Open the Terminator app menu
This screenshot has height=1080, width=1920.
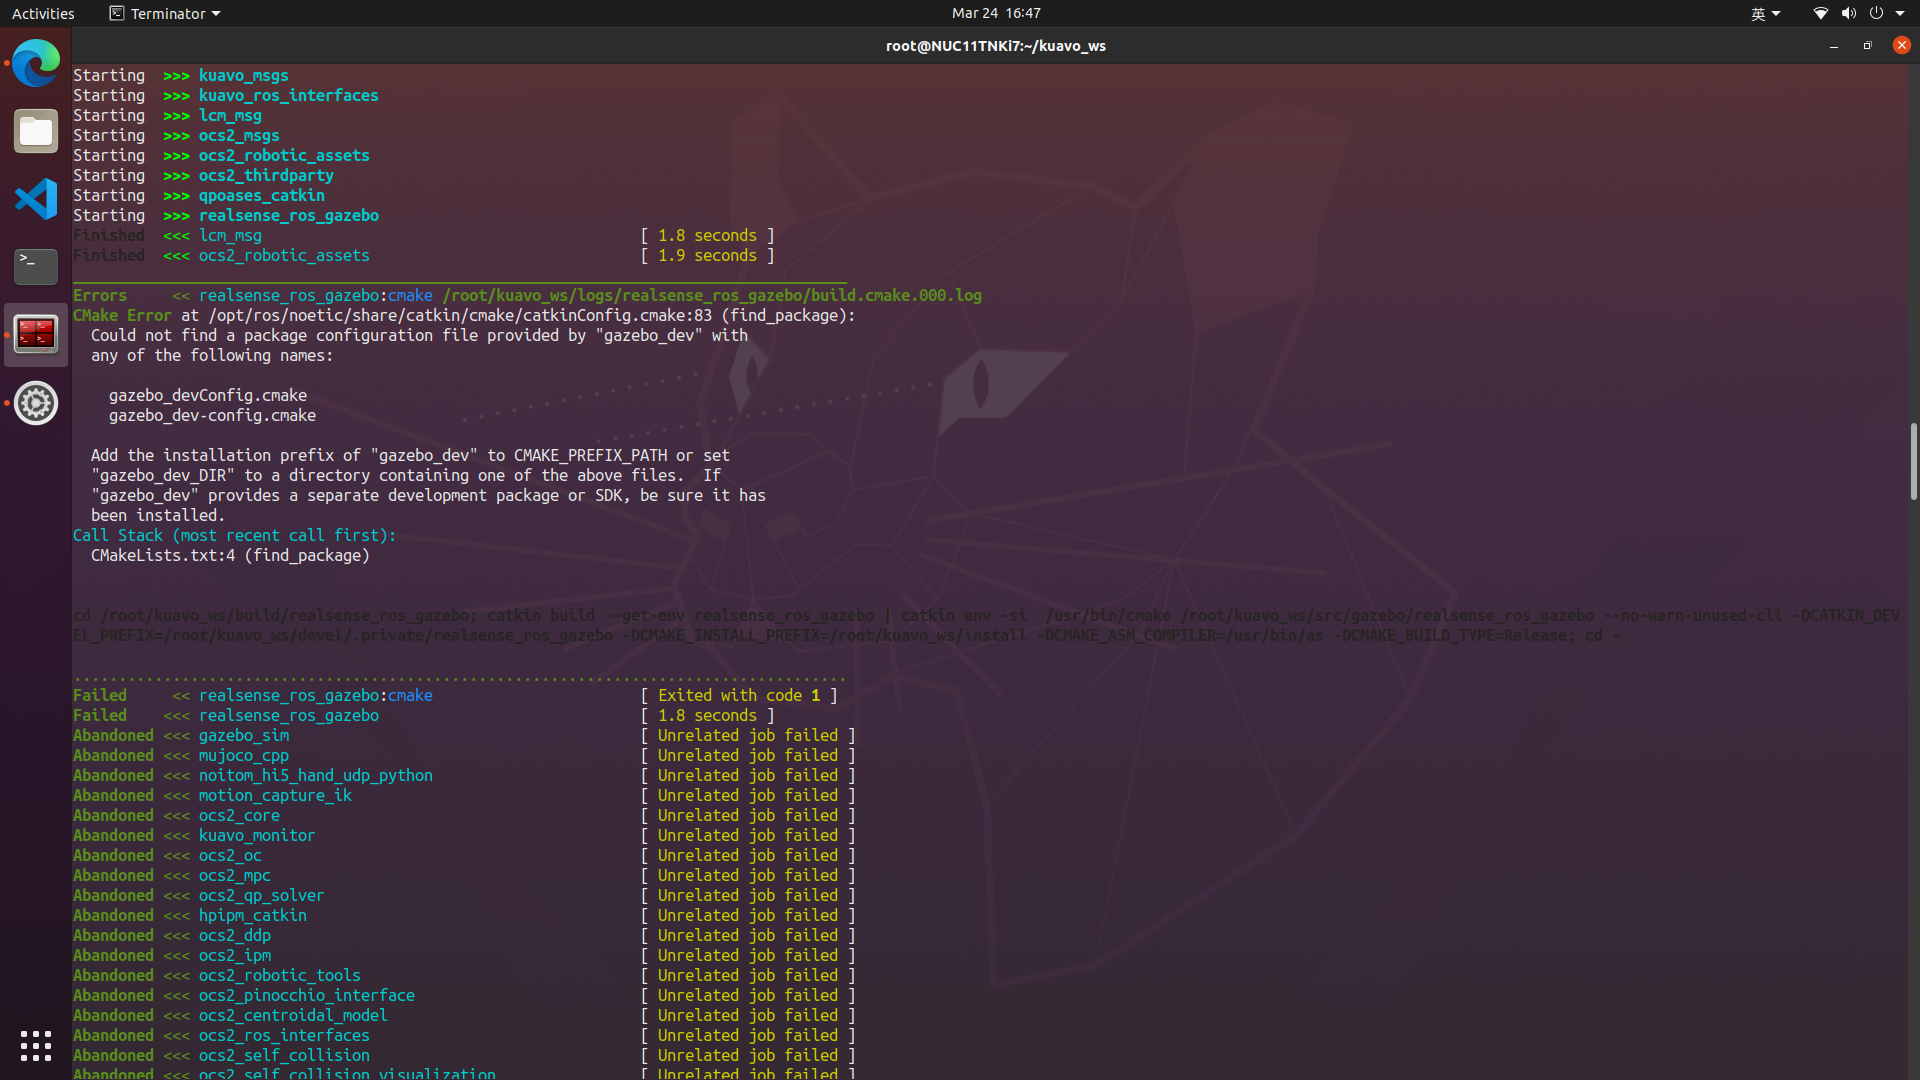click(165, 13)
